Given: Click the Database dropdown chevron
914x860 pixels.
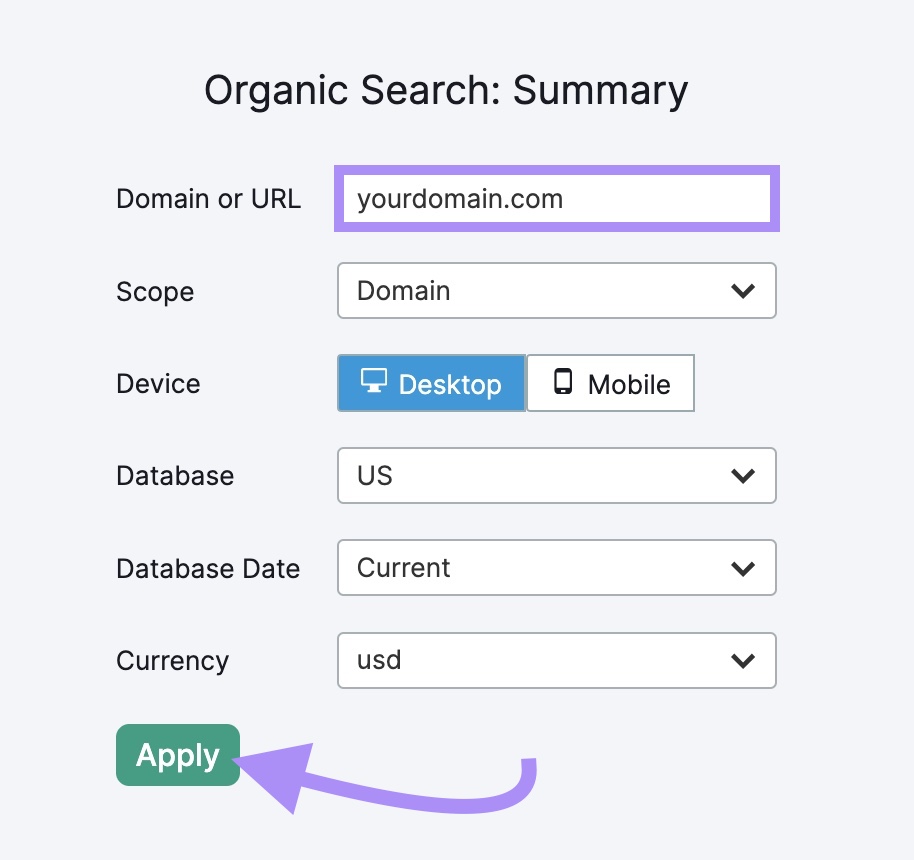Looking at the screenshot, I should point(742,476).
